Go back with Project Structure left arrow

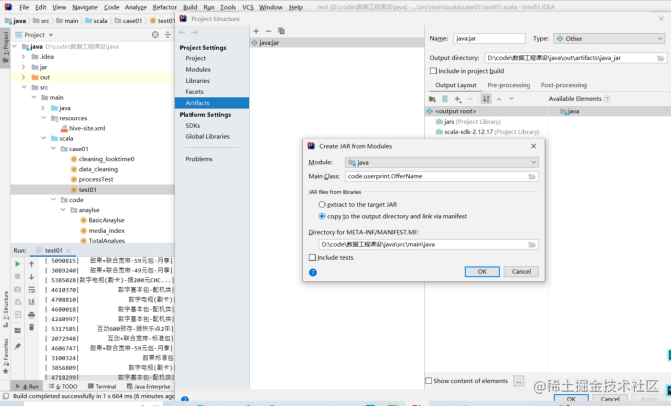[182, 32]
